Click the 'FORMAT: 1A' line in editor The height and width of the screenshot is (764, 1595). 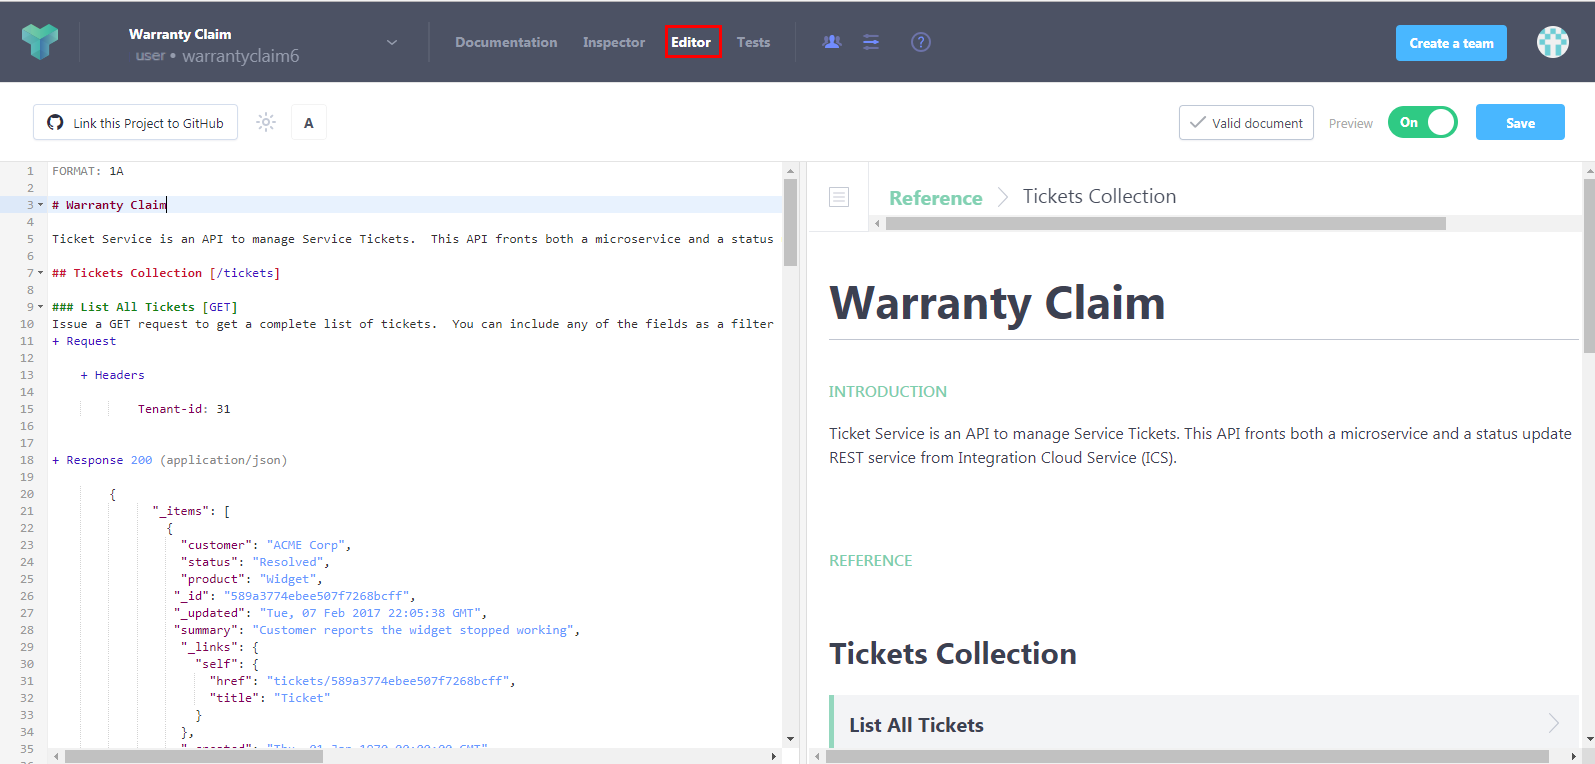pyautogui.click(x=88, y=171)
